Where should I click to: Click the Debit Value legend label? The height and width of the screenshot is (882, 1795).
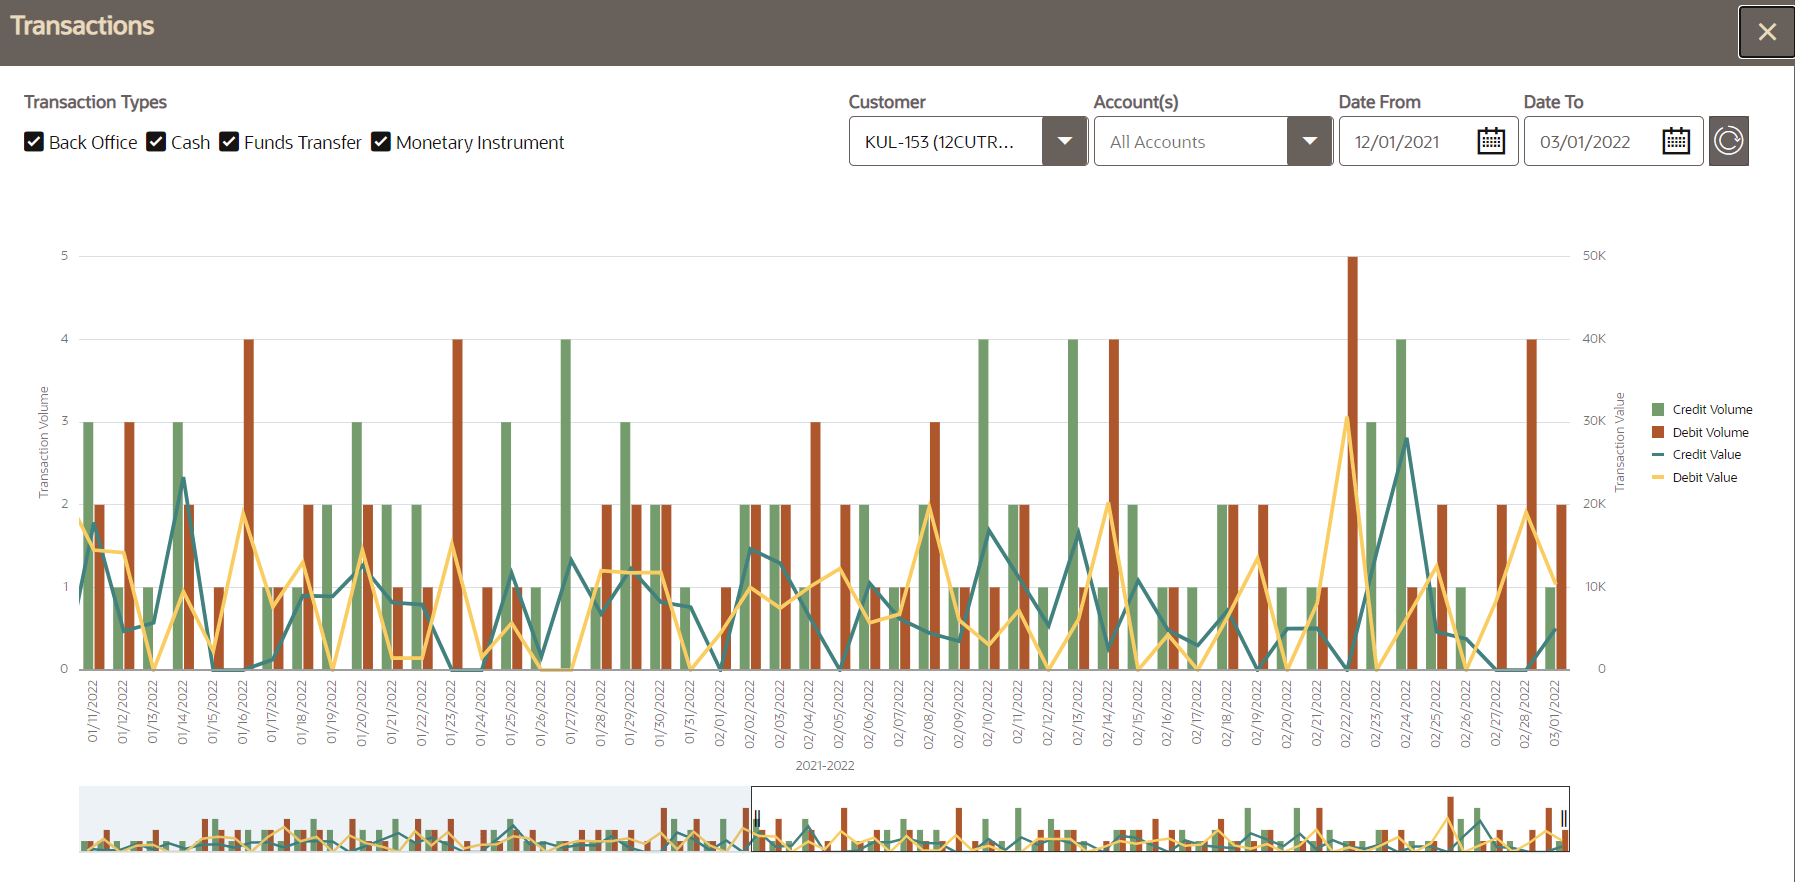pos(1705,477)
